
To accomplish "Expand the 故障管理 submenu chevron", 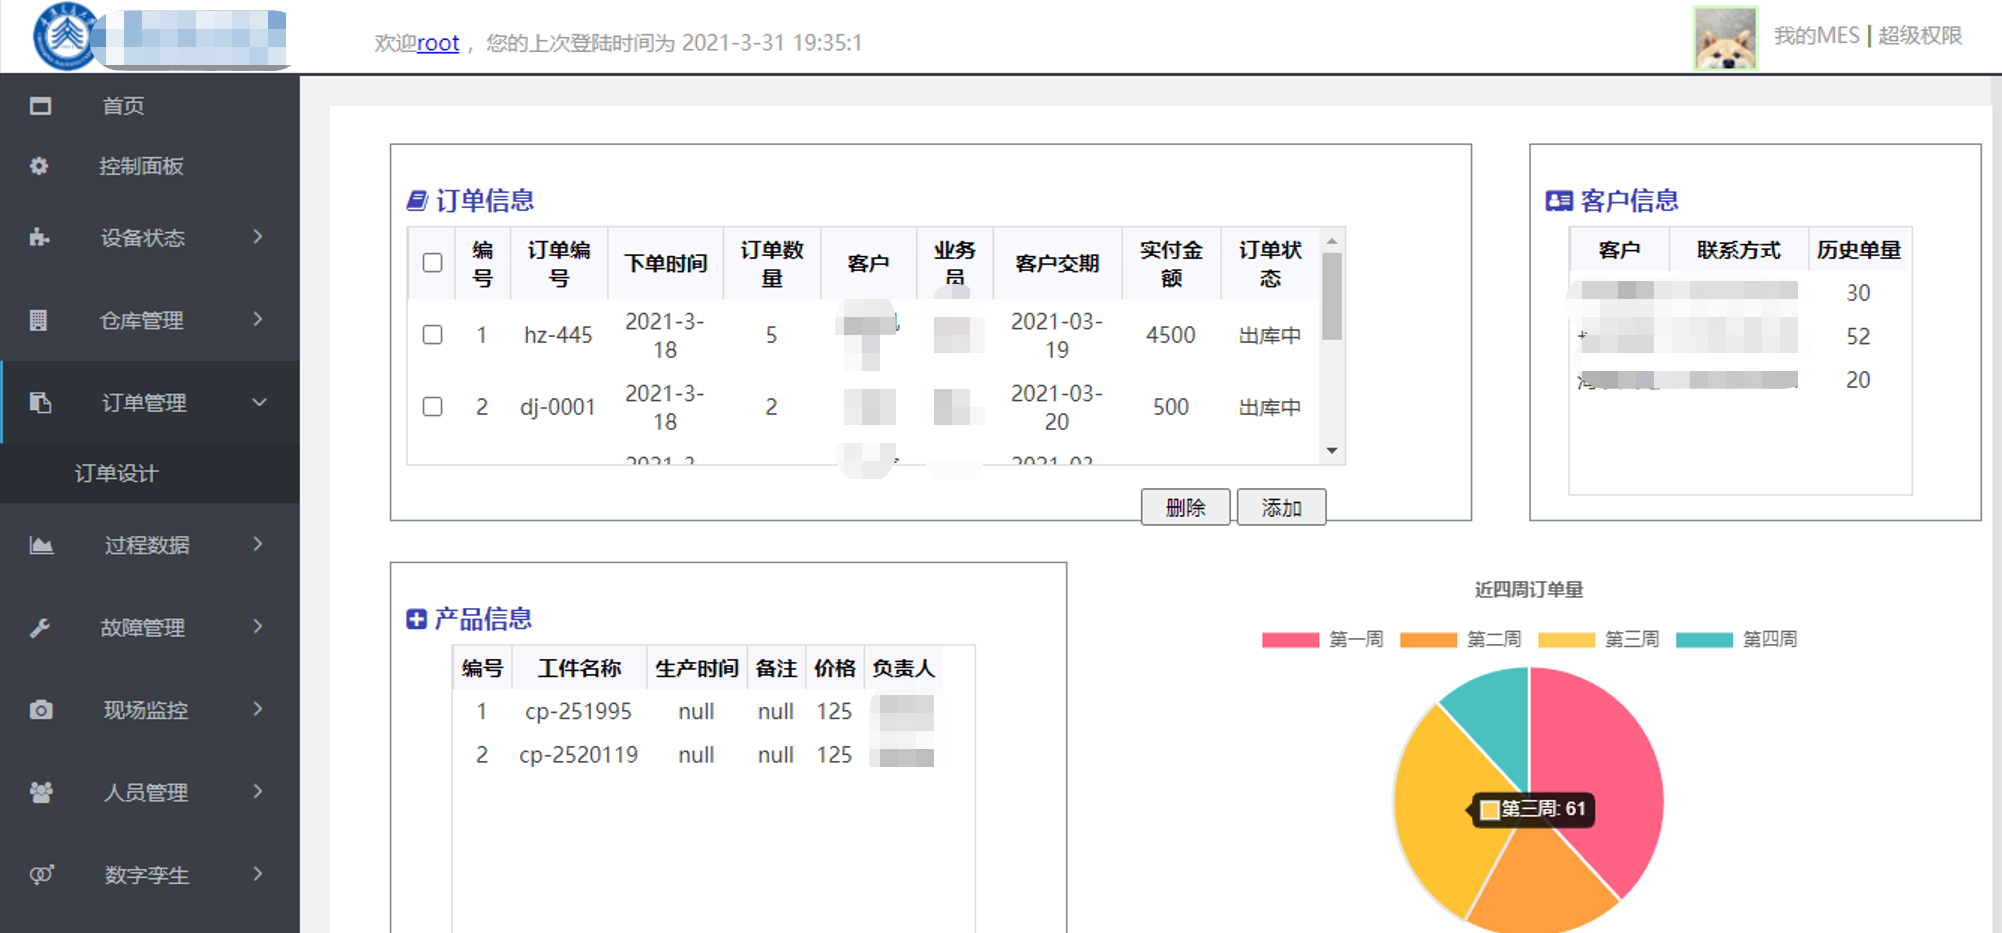I will coord(258,627).
